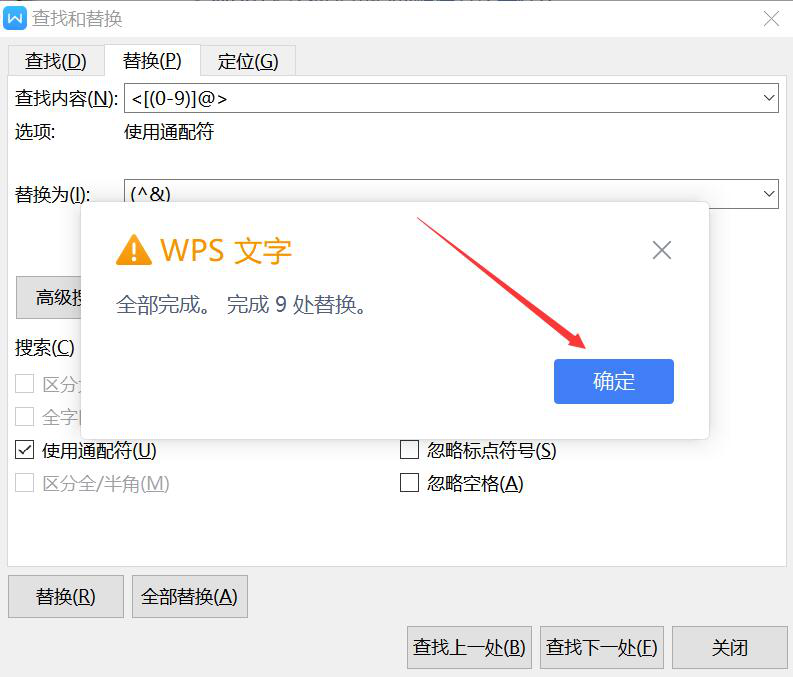Uncheck 使用通配符(U) checkbox
The height and width of the screenshot is (677, 793).
tap(24, 449)
